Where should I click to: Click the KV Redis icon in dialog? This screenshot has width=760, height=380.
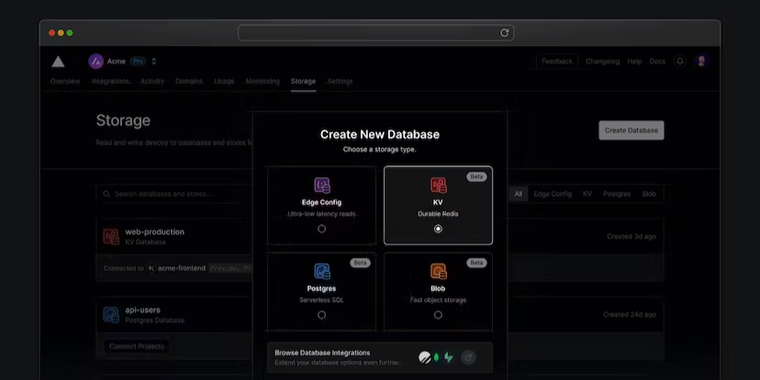pos(438,185)
